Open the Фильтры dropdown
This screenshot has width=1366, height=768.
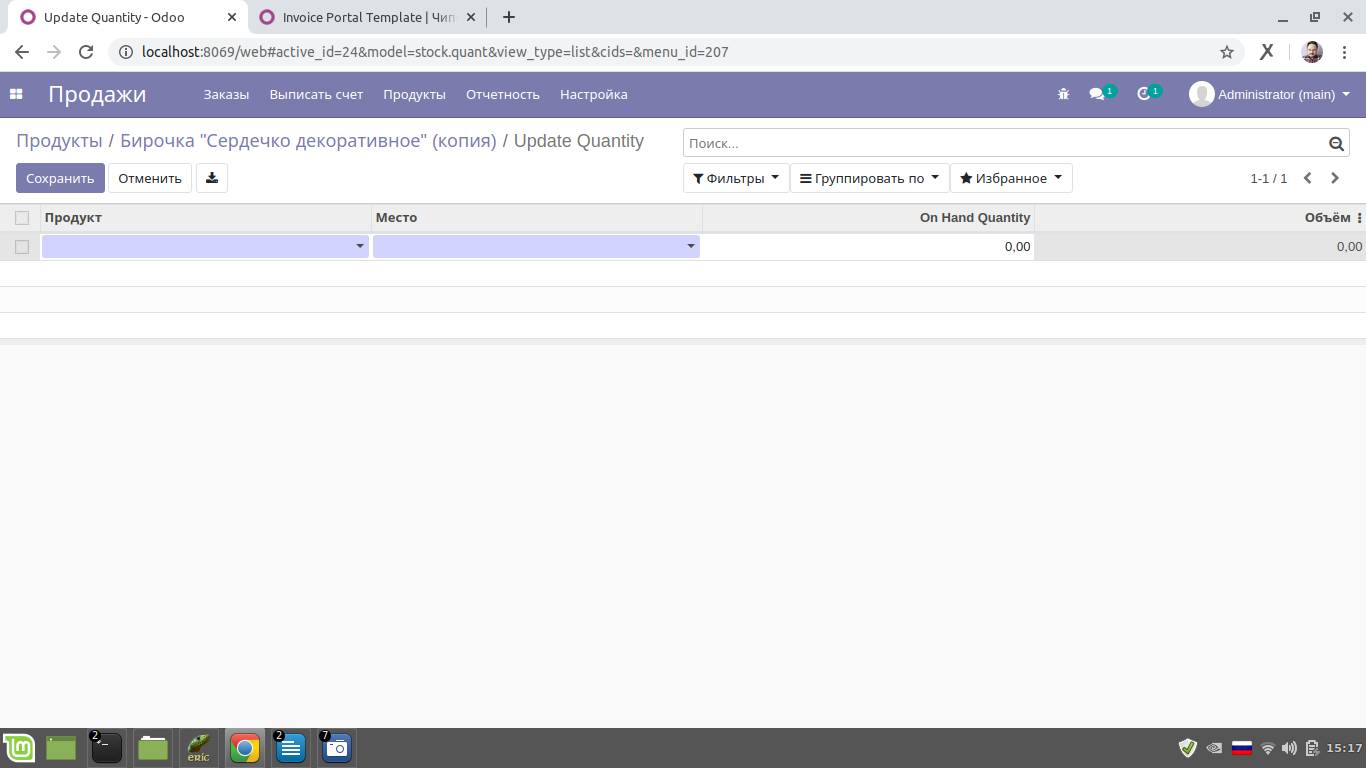coord(736,178)
